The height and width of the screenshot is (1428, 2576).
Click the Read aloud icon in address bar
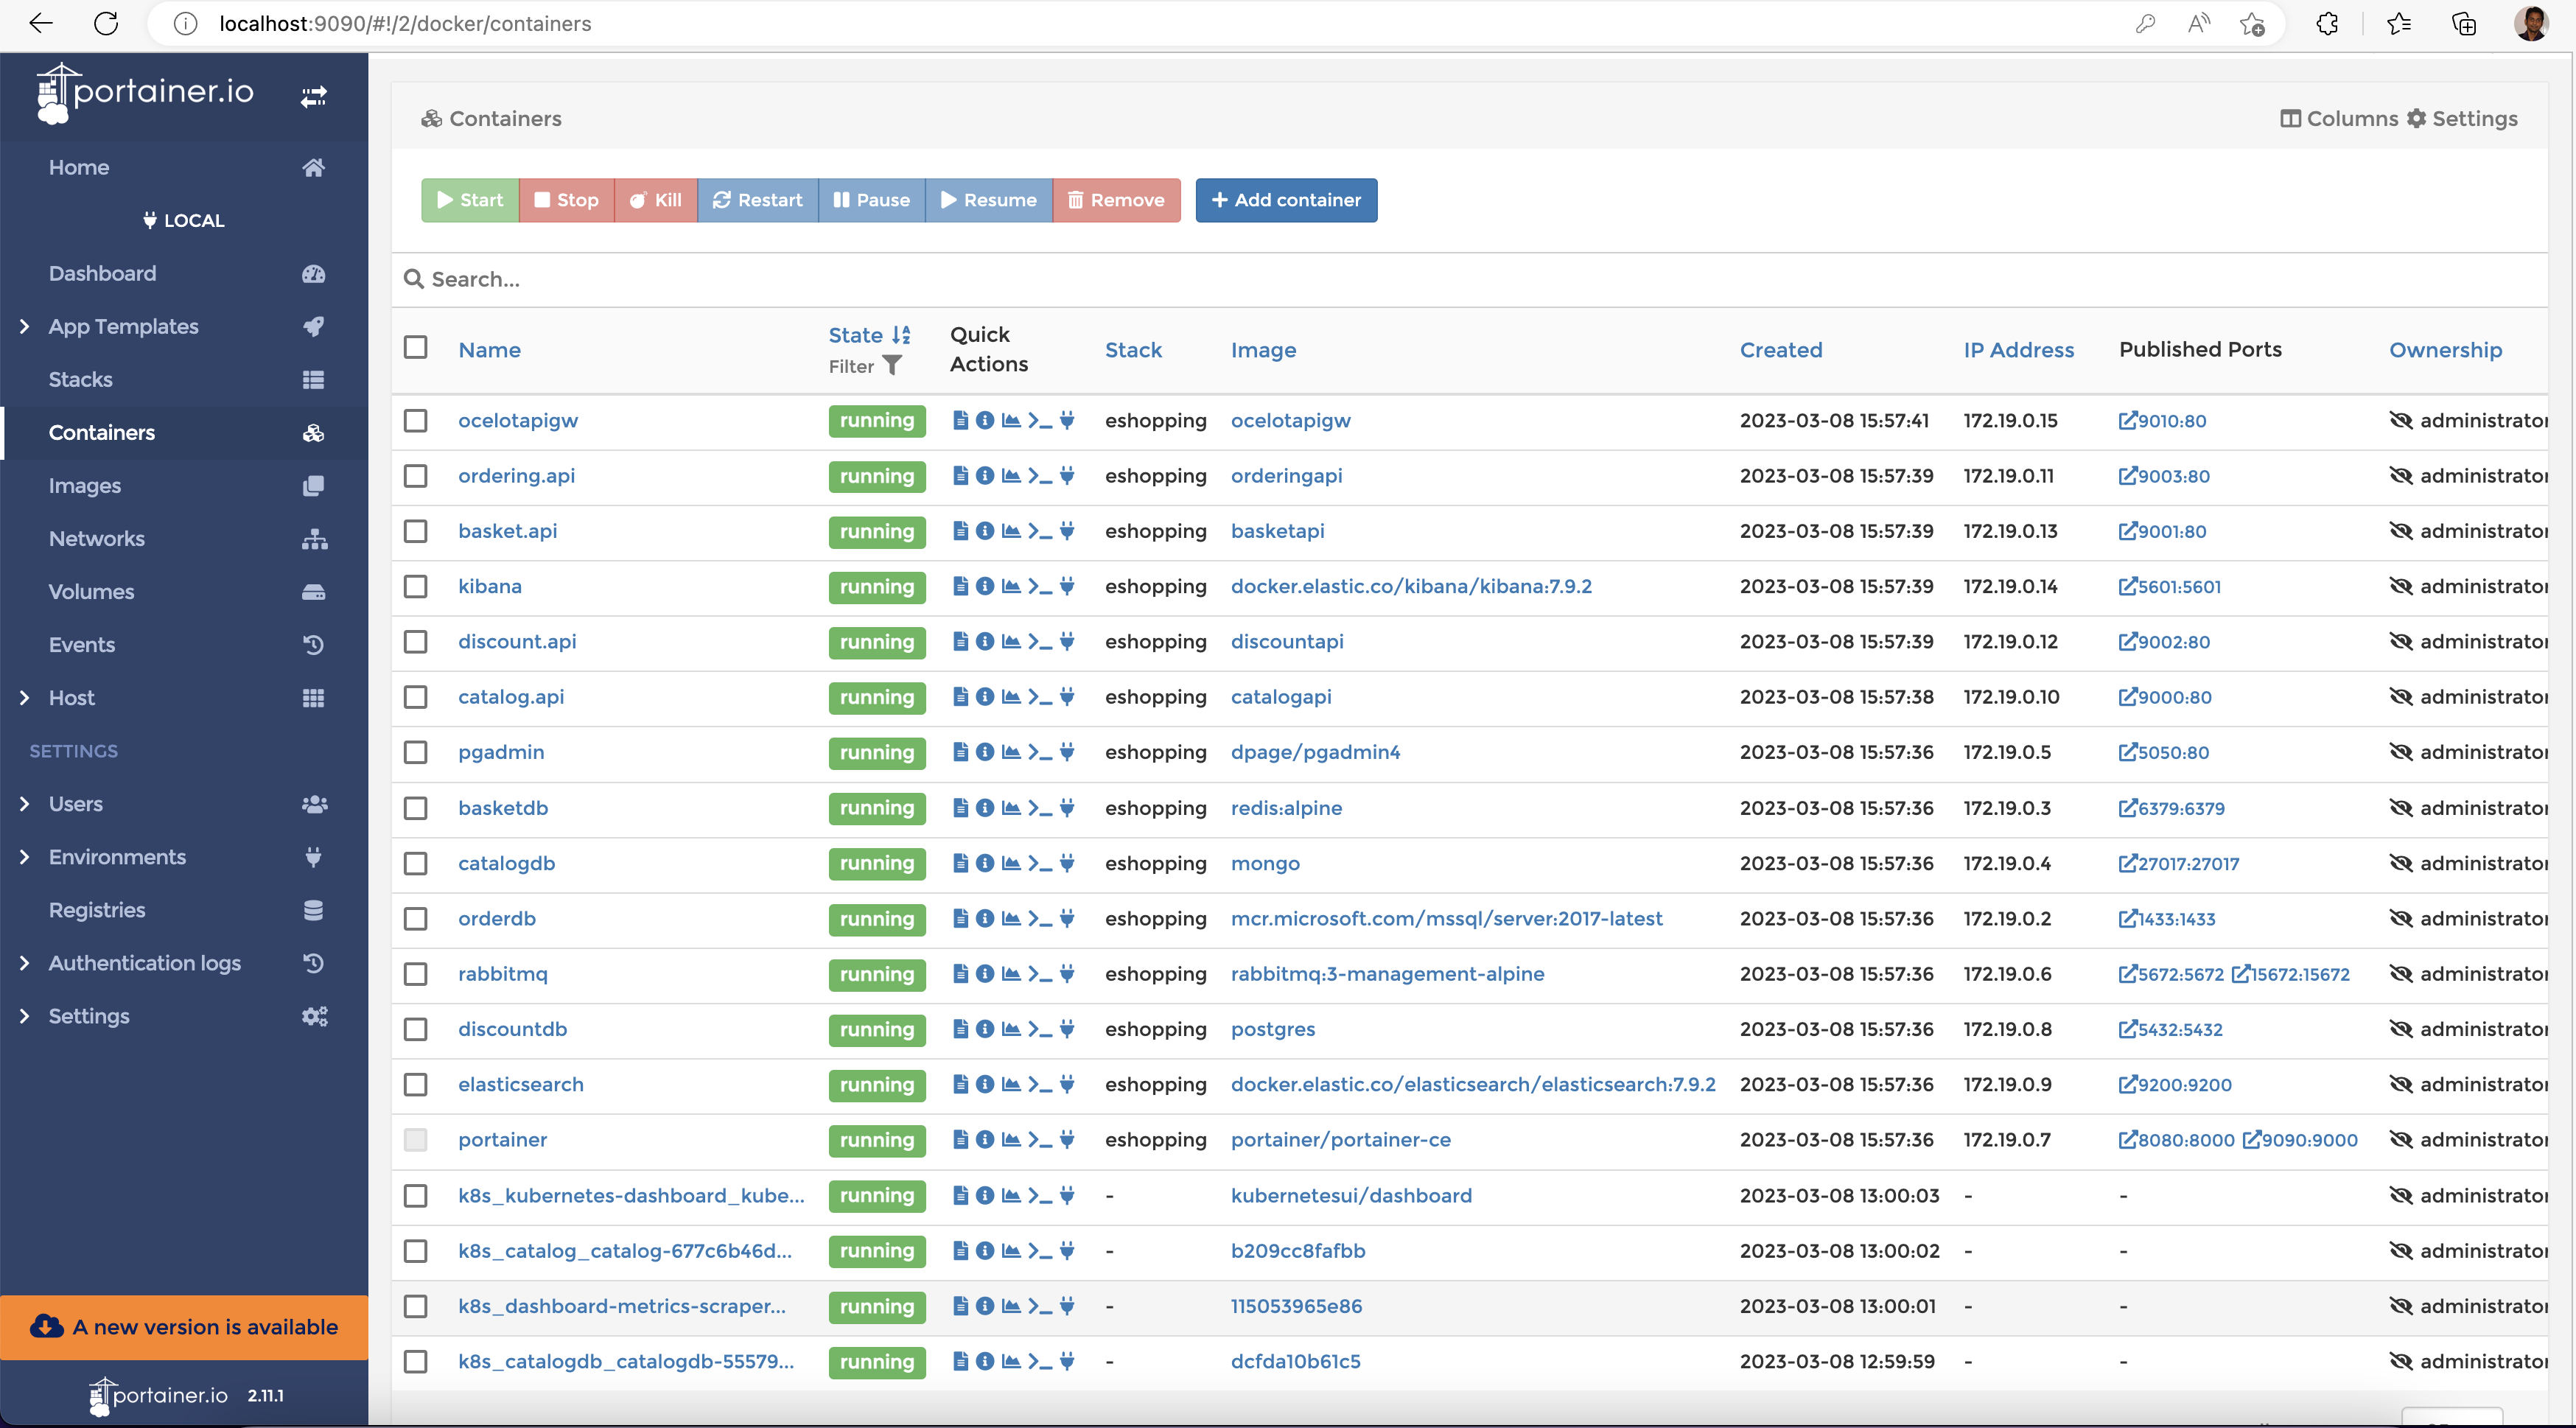[2198, 24]
